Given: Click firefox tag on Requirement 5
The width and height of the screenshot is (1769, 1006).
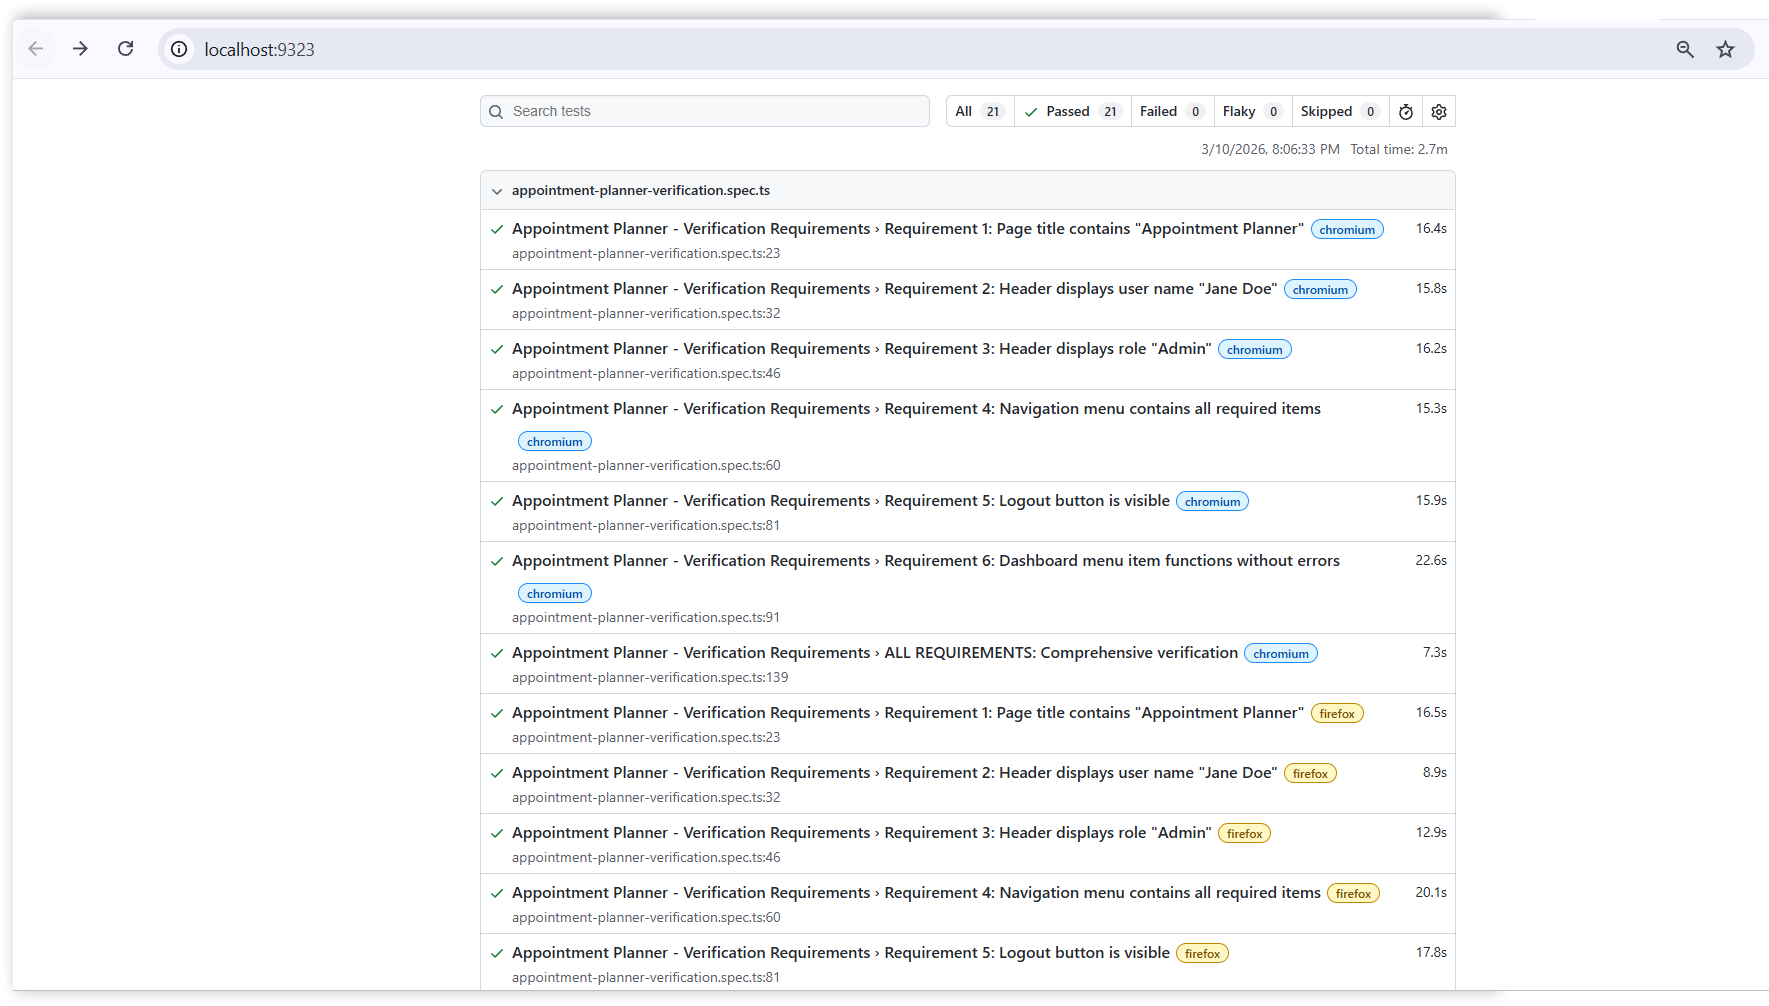Looking at the screenshot, I should pyautogui.click(x=1202, y=954).
